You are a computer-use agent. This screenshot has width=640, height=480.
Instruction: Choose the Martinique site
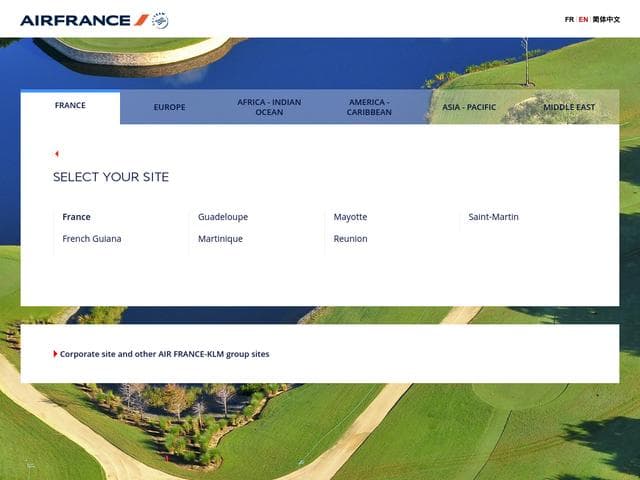point(220,239)
